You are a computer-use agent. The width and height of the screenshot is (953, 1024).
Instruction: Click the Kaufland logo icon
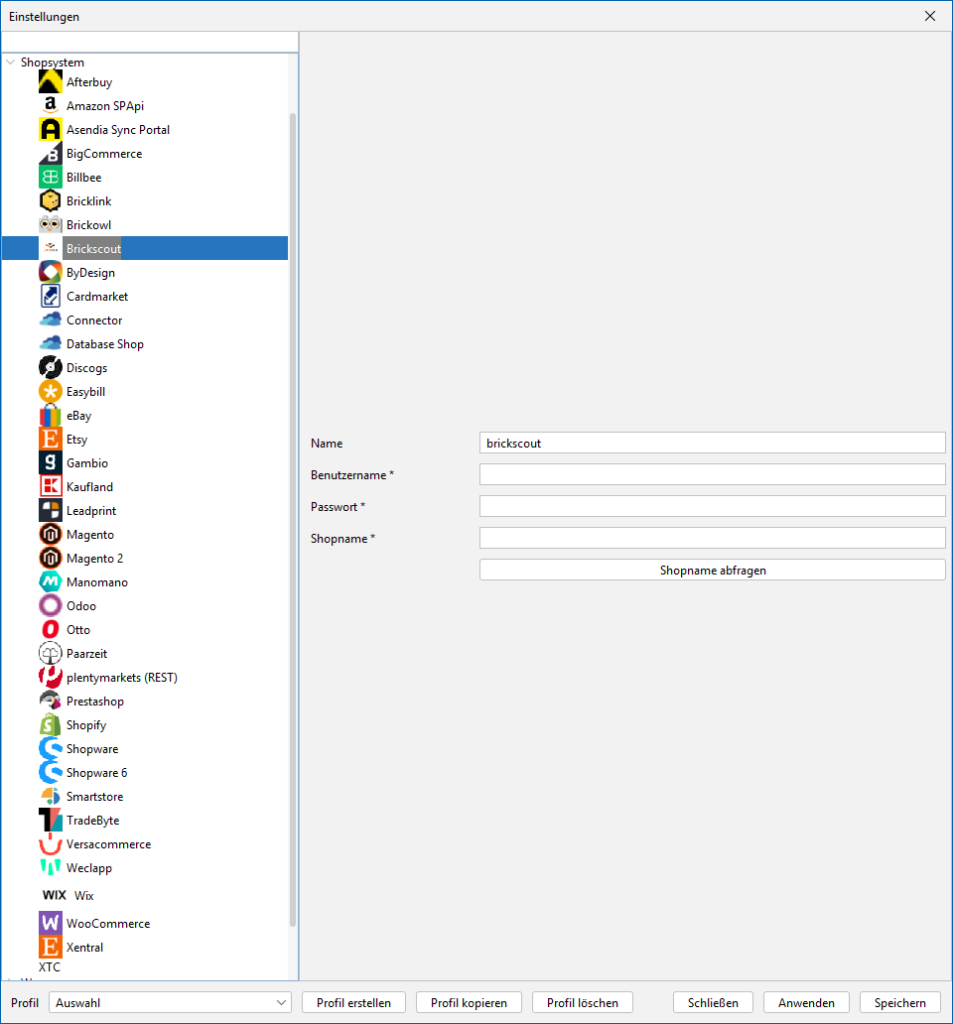pos(50,487)
